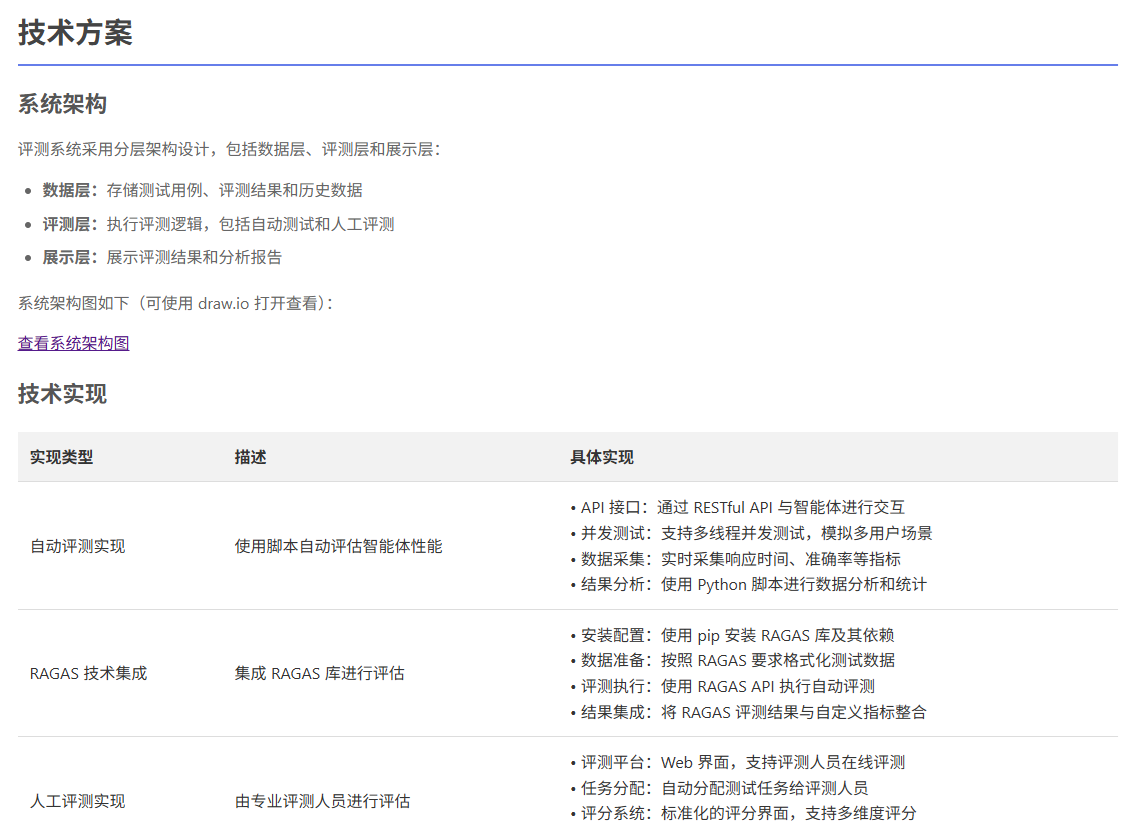Click the 安装配置 pip install line
This screenshot has width=1137, height=831.
pyautogui.click(x=731, y=635)
